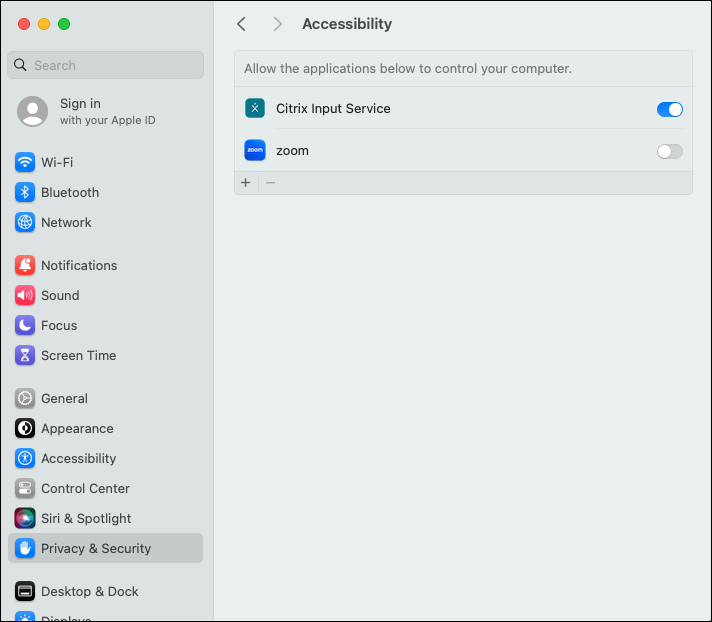This screenshot has width=712, height=622.
Task: Click the Search field
Action: [105, 65]
